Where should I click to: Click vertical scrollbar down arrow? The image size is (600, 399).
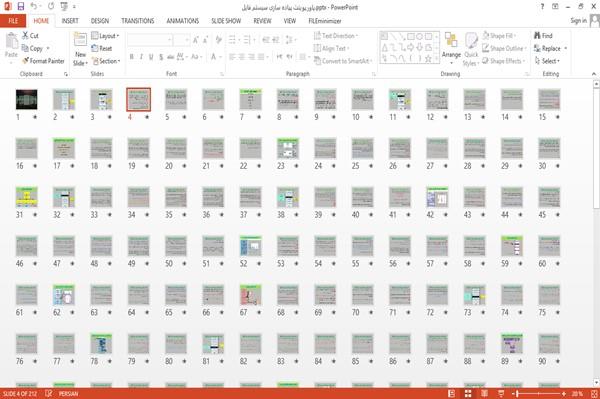click(596, 382)
